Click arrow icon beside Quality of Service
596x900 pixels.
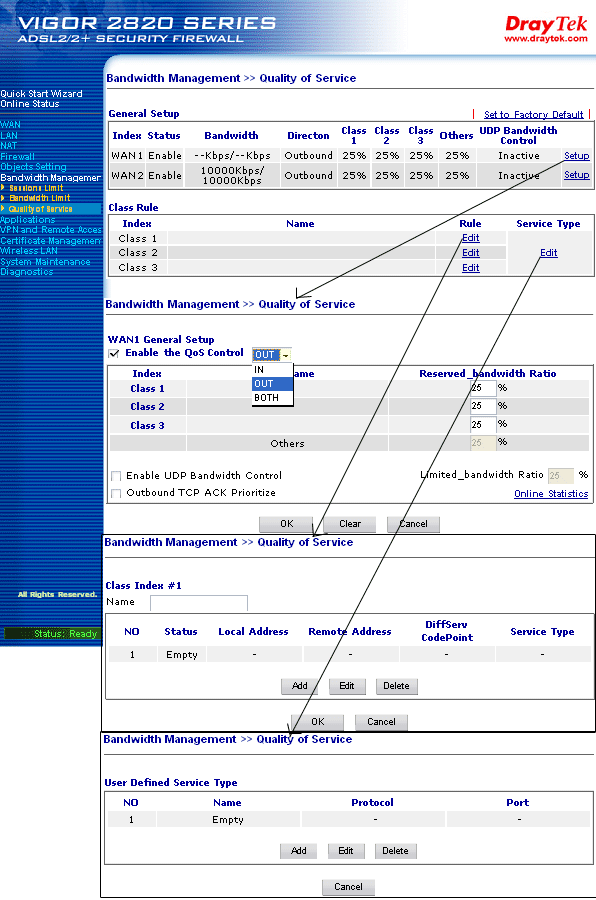3,209
